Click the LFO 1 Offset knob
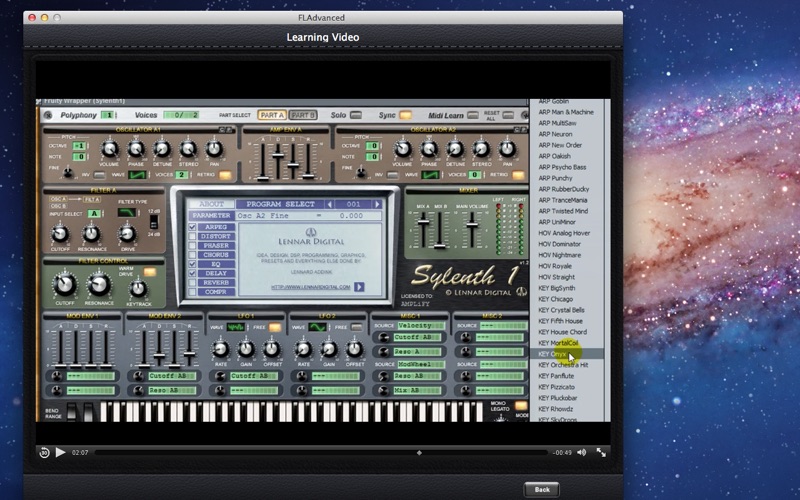The height and width of the screenshot is (500, 800). coord(272,349)
